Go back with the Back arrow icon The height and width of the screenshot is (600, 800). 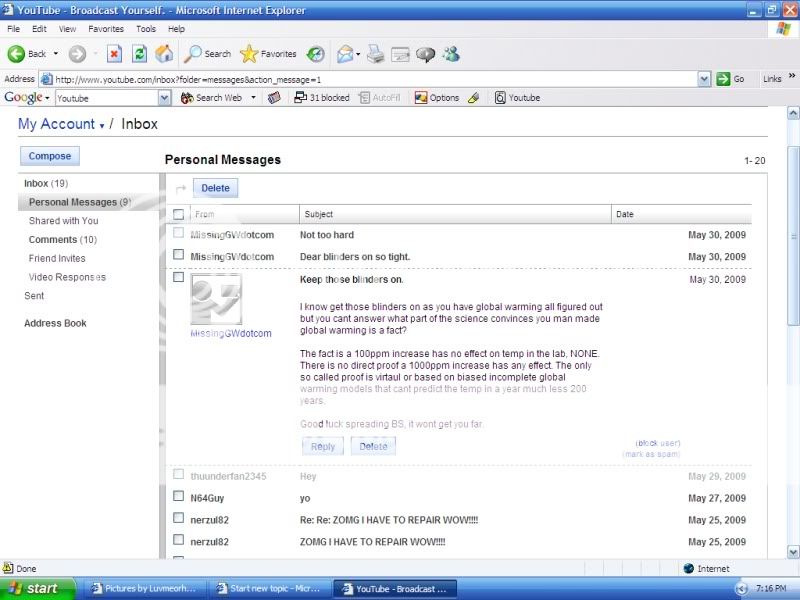point(16,54)
